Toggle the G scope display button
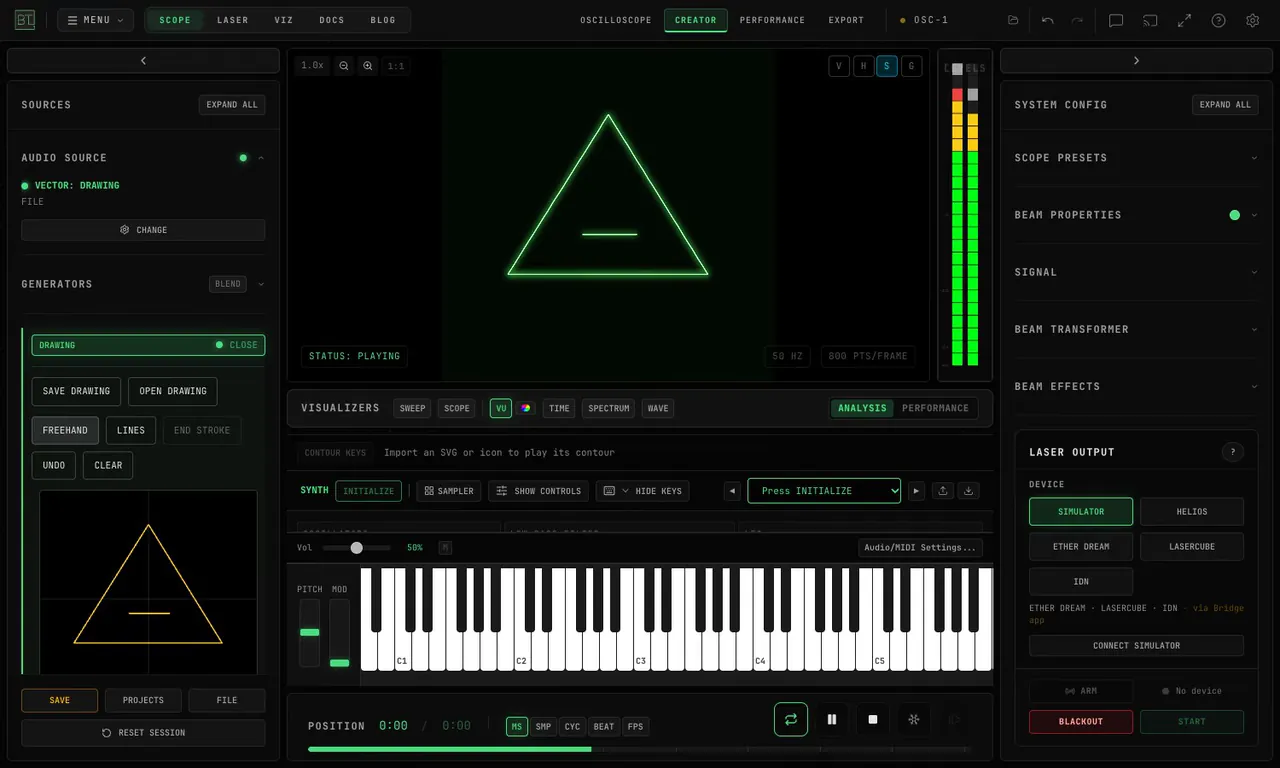This screenshot has width=1280, height=768. (x=911, y=66)
